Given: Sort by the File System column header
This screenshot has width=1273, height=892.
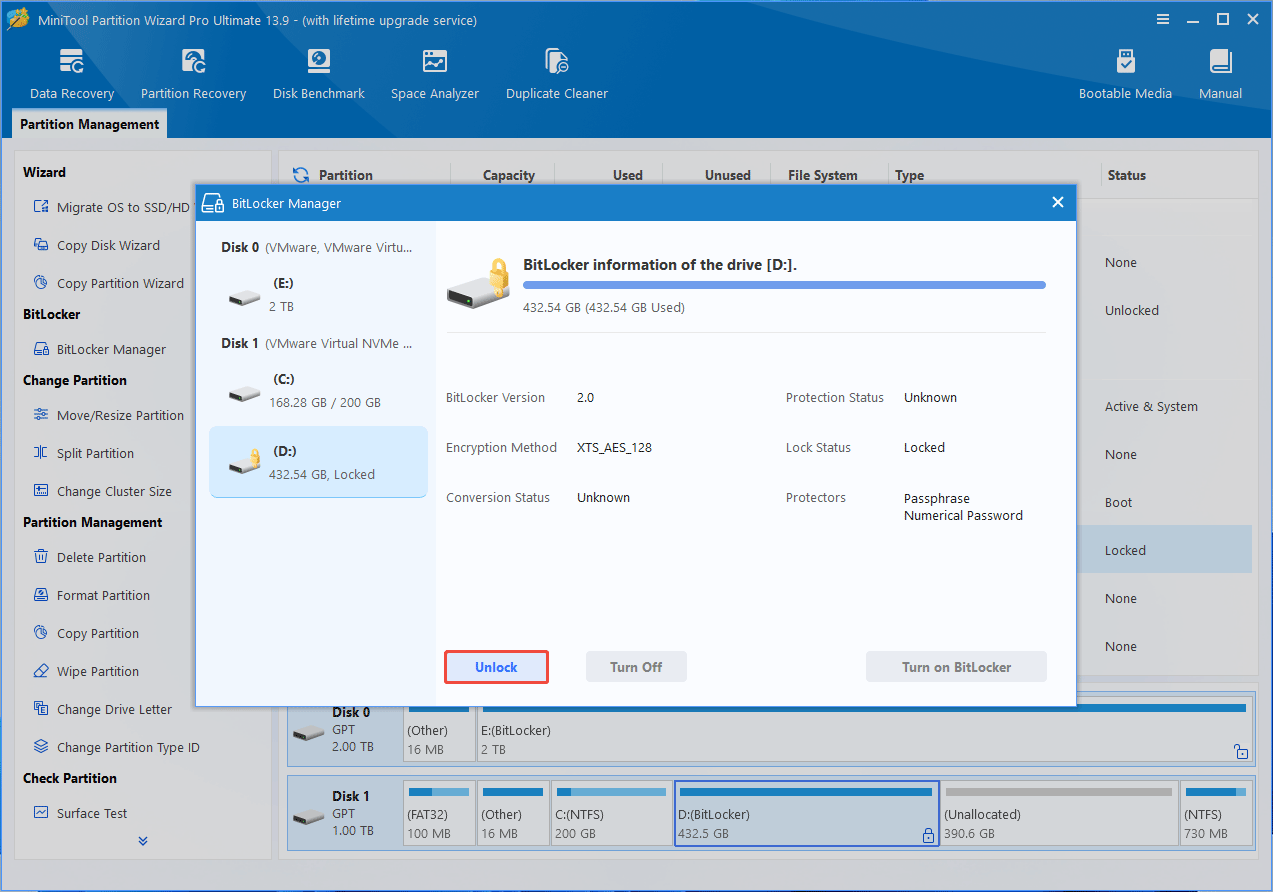Looking at the screenshot, I should [x=822, y=175].
